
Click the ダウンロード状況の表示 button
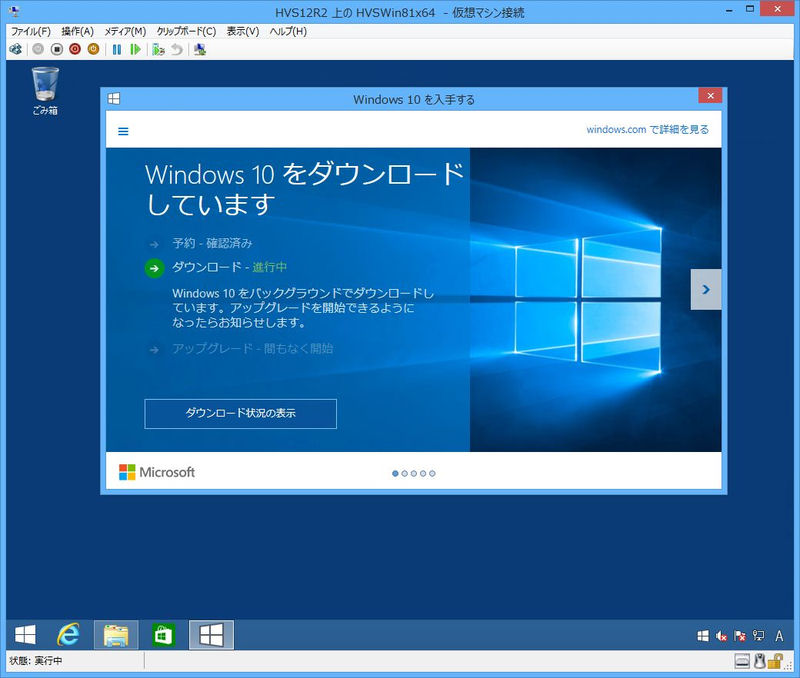(x=240, y=414)
